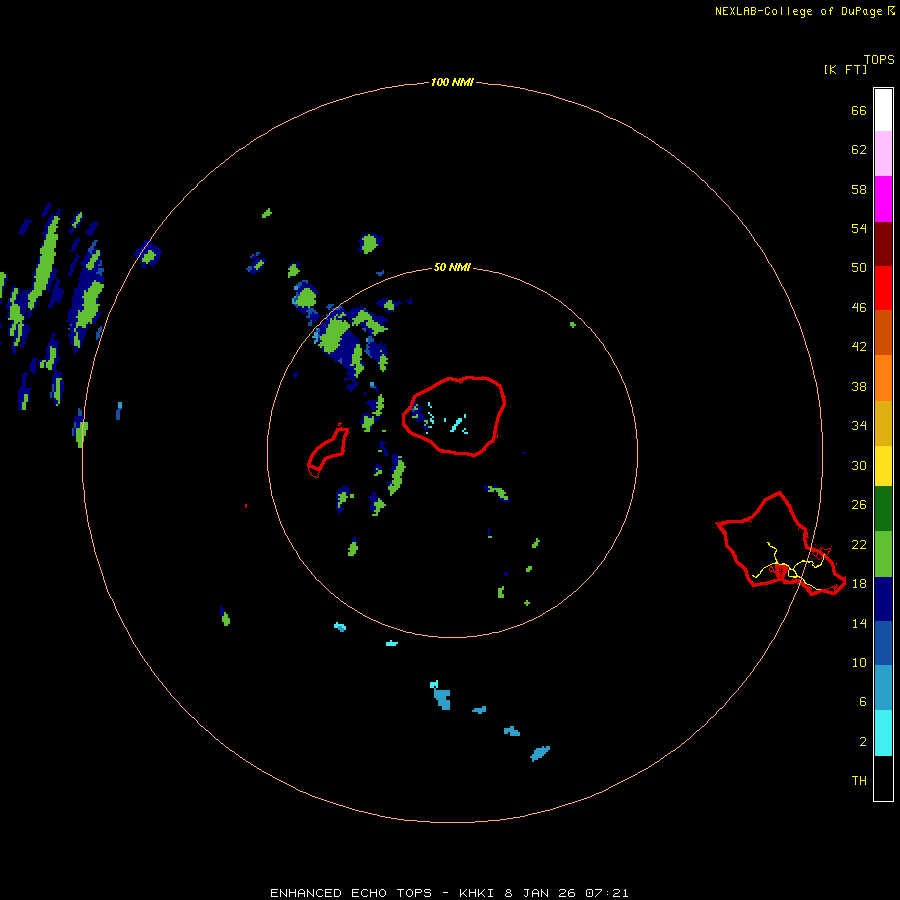Click the light green 26 kft swatch
The image size is (900, 900).
[x=883, y=554]
